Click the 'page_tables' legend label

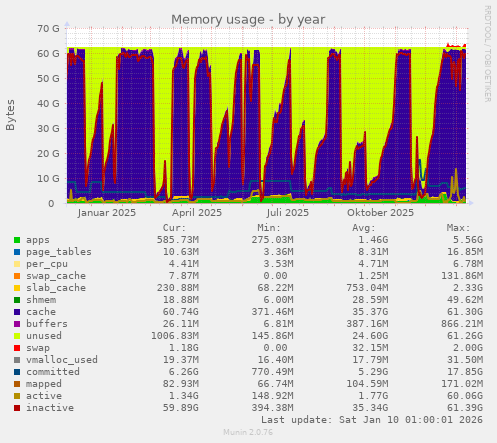59,252
